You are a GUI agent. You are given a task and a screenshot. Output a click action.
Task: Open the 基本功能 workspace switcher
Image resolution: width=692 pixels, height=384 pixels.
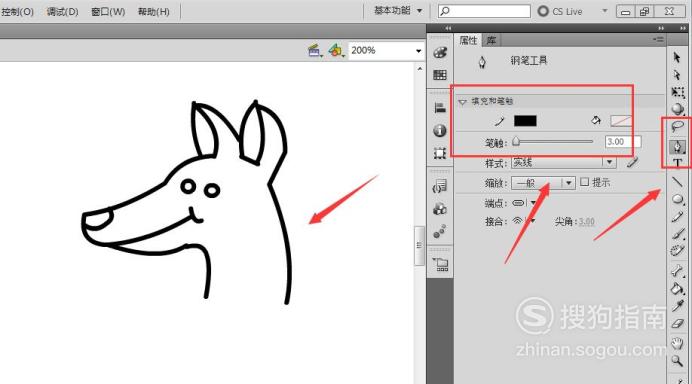click(x=398, y=11)
